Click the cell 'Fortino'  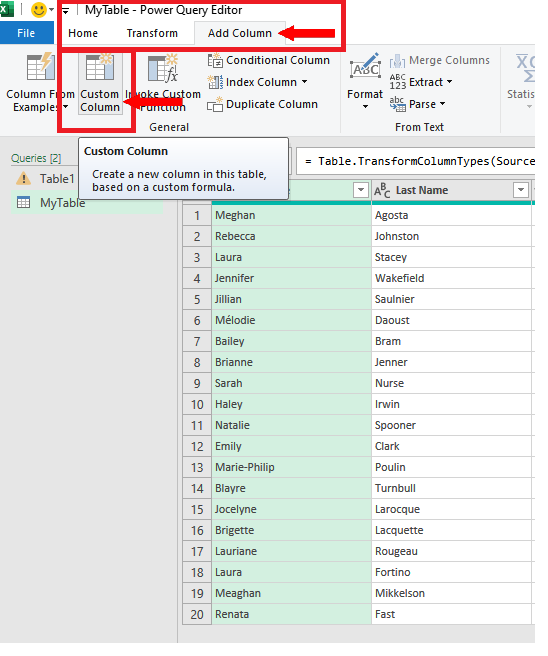pos(452,572)
